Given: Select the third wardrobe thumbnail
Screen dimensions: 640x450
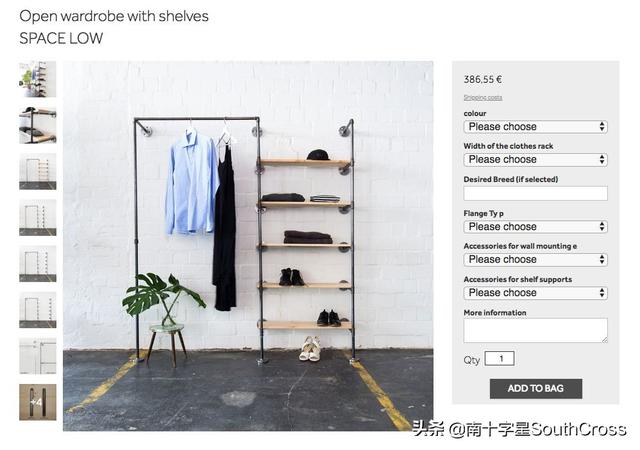Looking at the screenshot, I should coord(38,172).
